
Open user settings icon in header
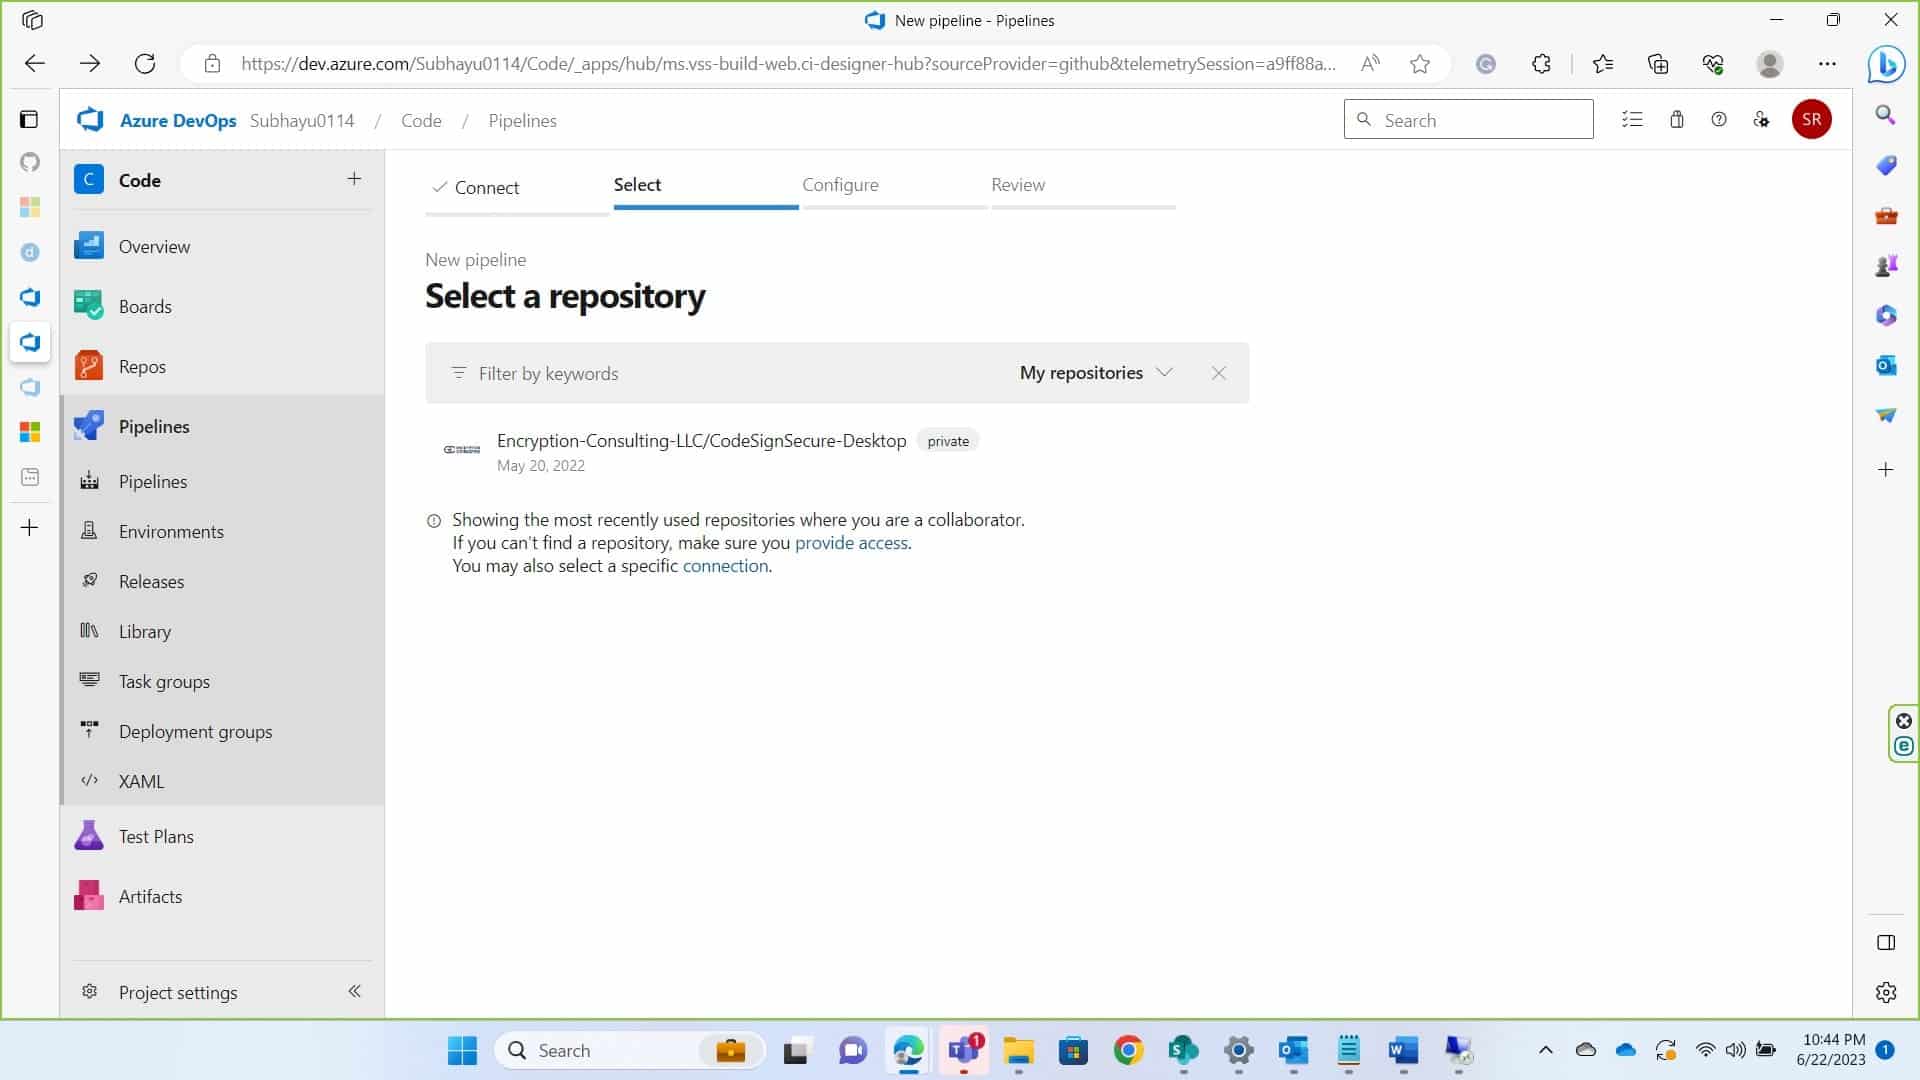pyautogui.click(x=1762, y=120)
